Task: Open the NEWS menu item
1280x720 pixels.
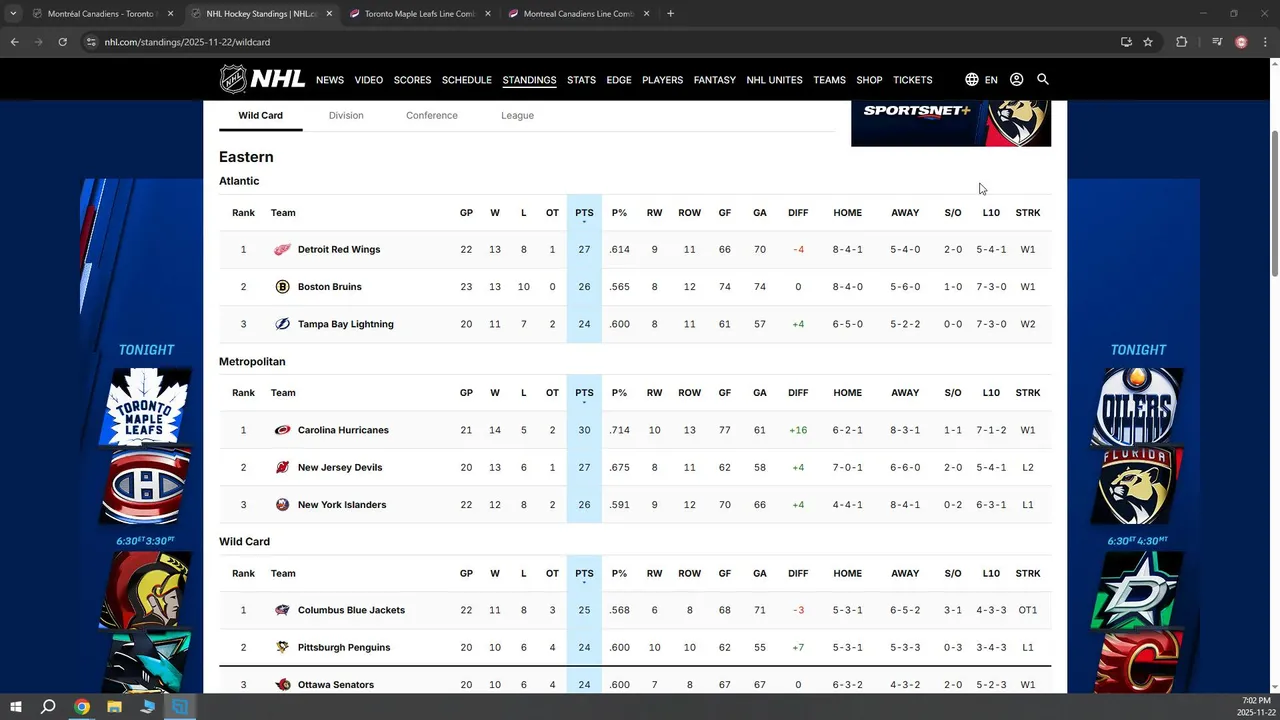Action: 330,80
